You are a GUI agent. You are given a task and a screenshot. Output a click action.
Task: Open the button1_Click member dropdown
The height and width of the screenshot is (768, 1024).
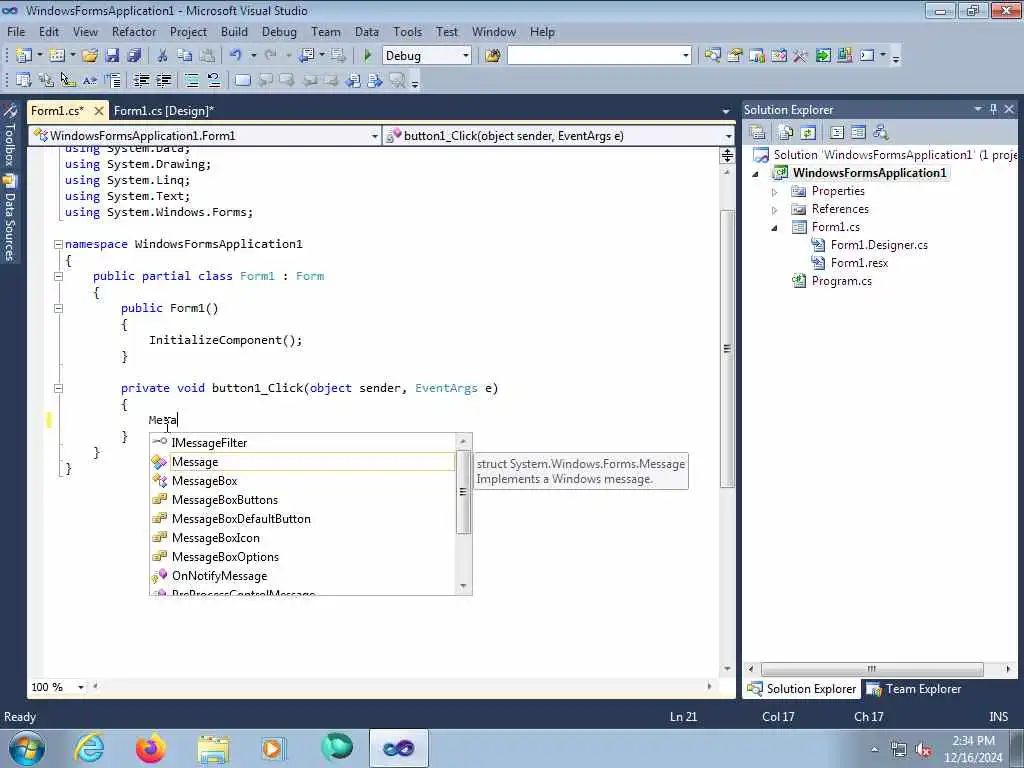(728, 136)
